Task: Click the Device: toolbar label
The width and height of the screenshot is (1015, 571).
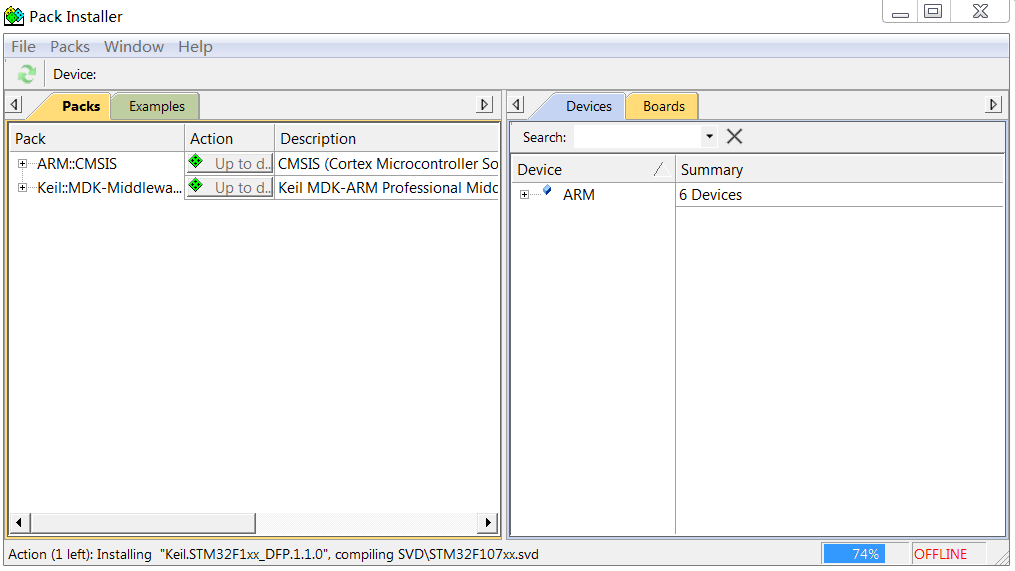Action: (74, 74)
